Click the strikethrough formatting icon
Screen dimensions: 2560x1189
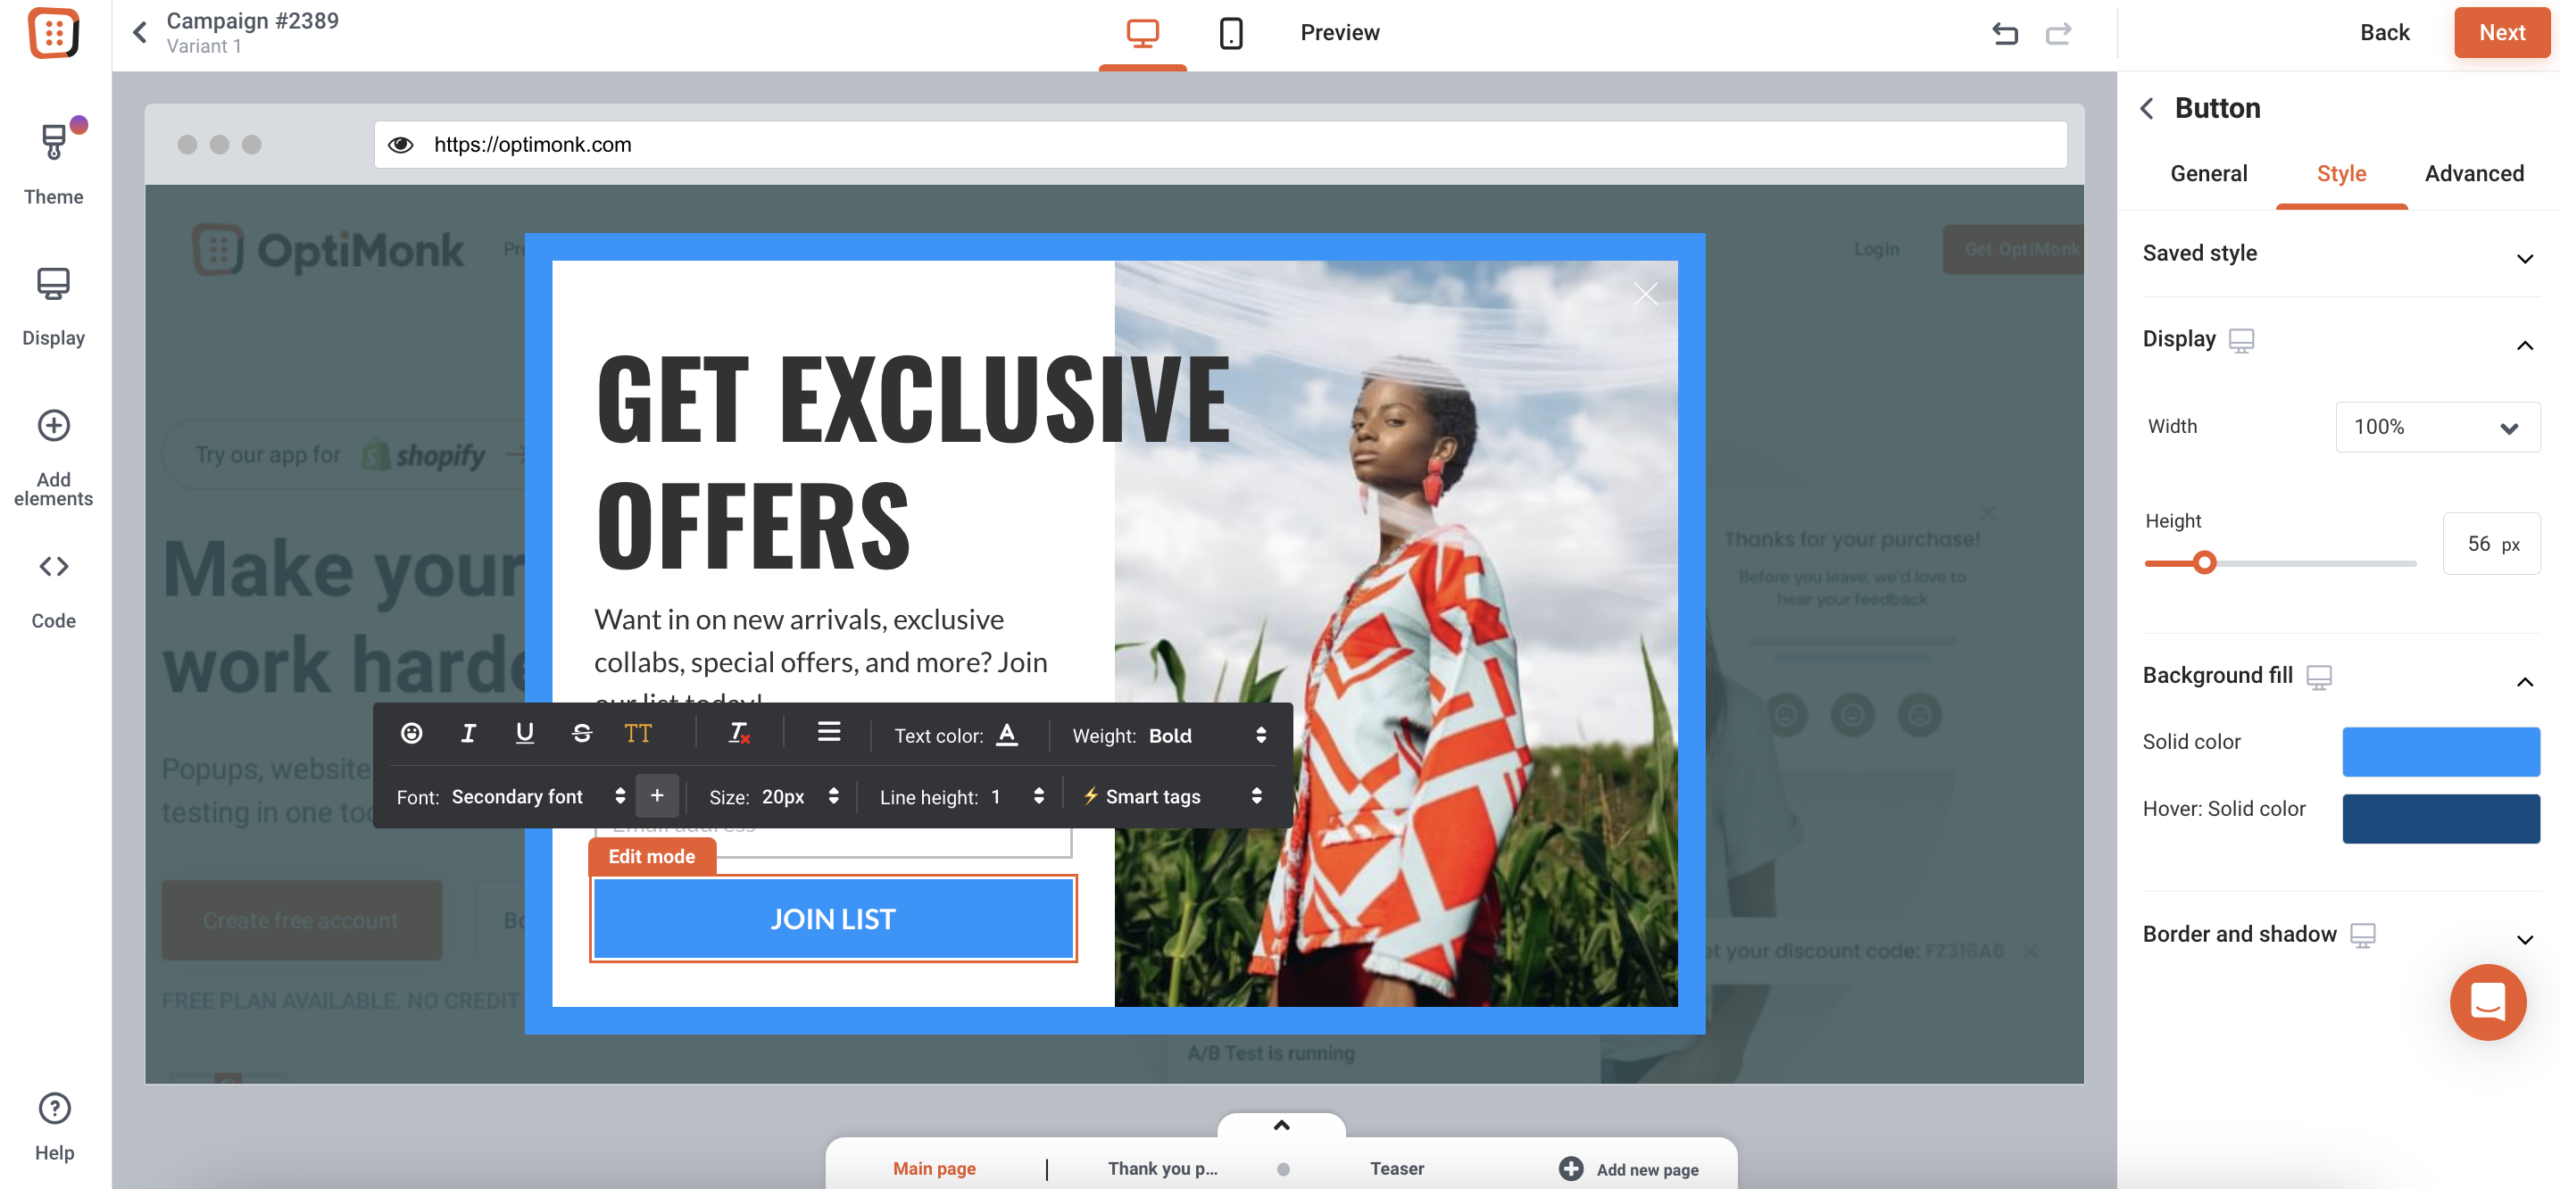click(580, 733)
